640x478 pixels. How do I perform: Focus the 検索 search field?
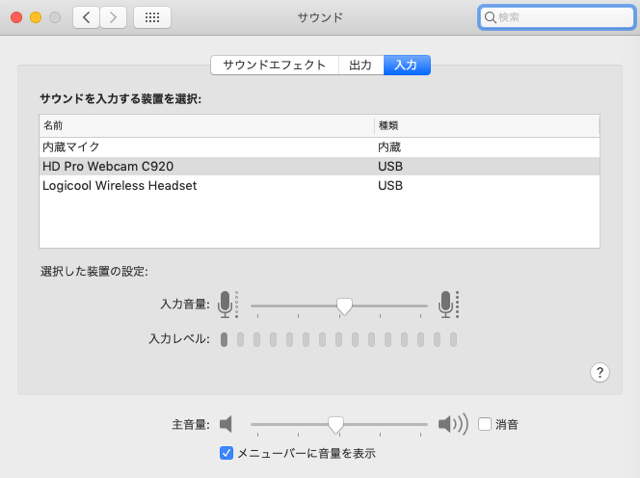(x=557, y=17)
